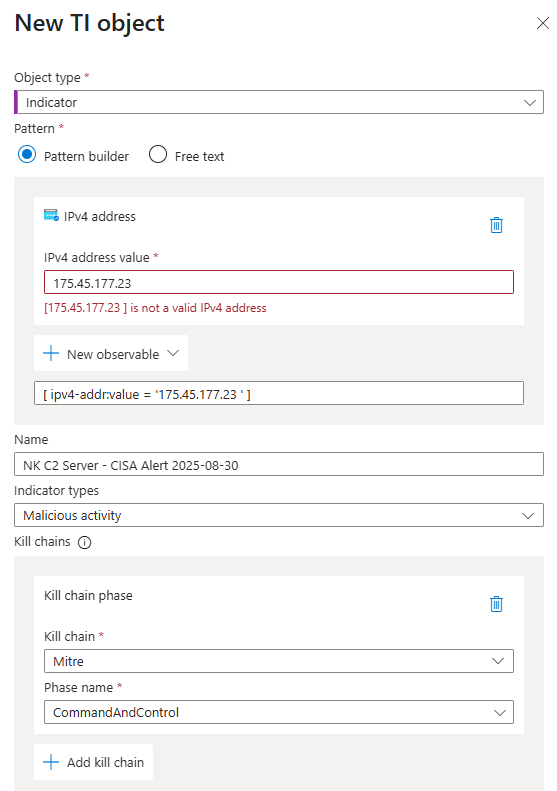Click the IPv4 address value field
The width and height of the screenshot is (557, 791).
tap(279, 282)
